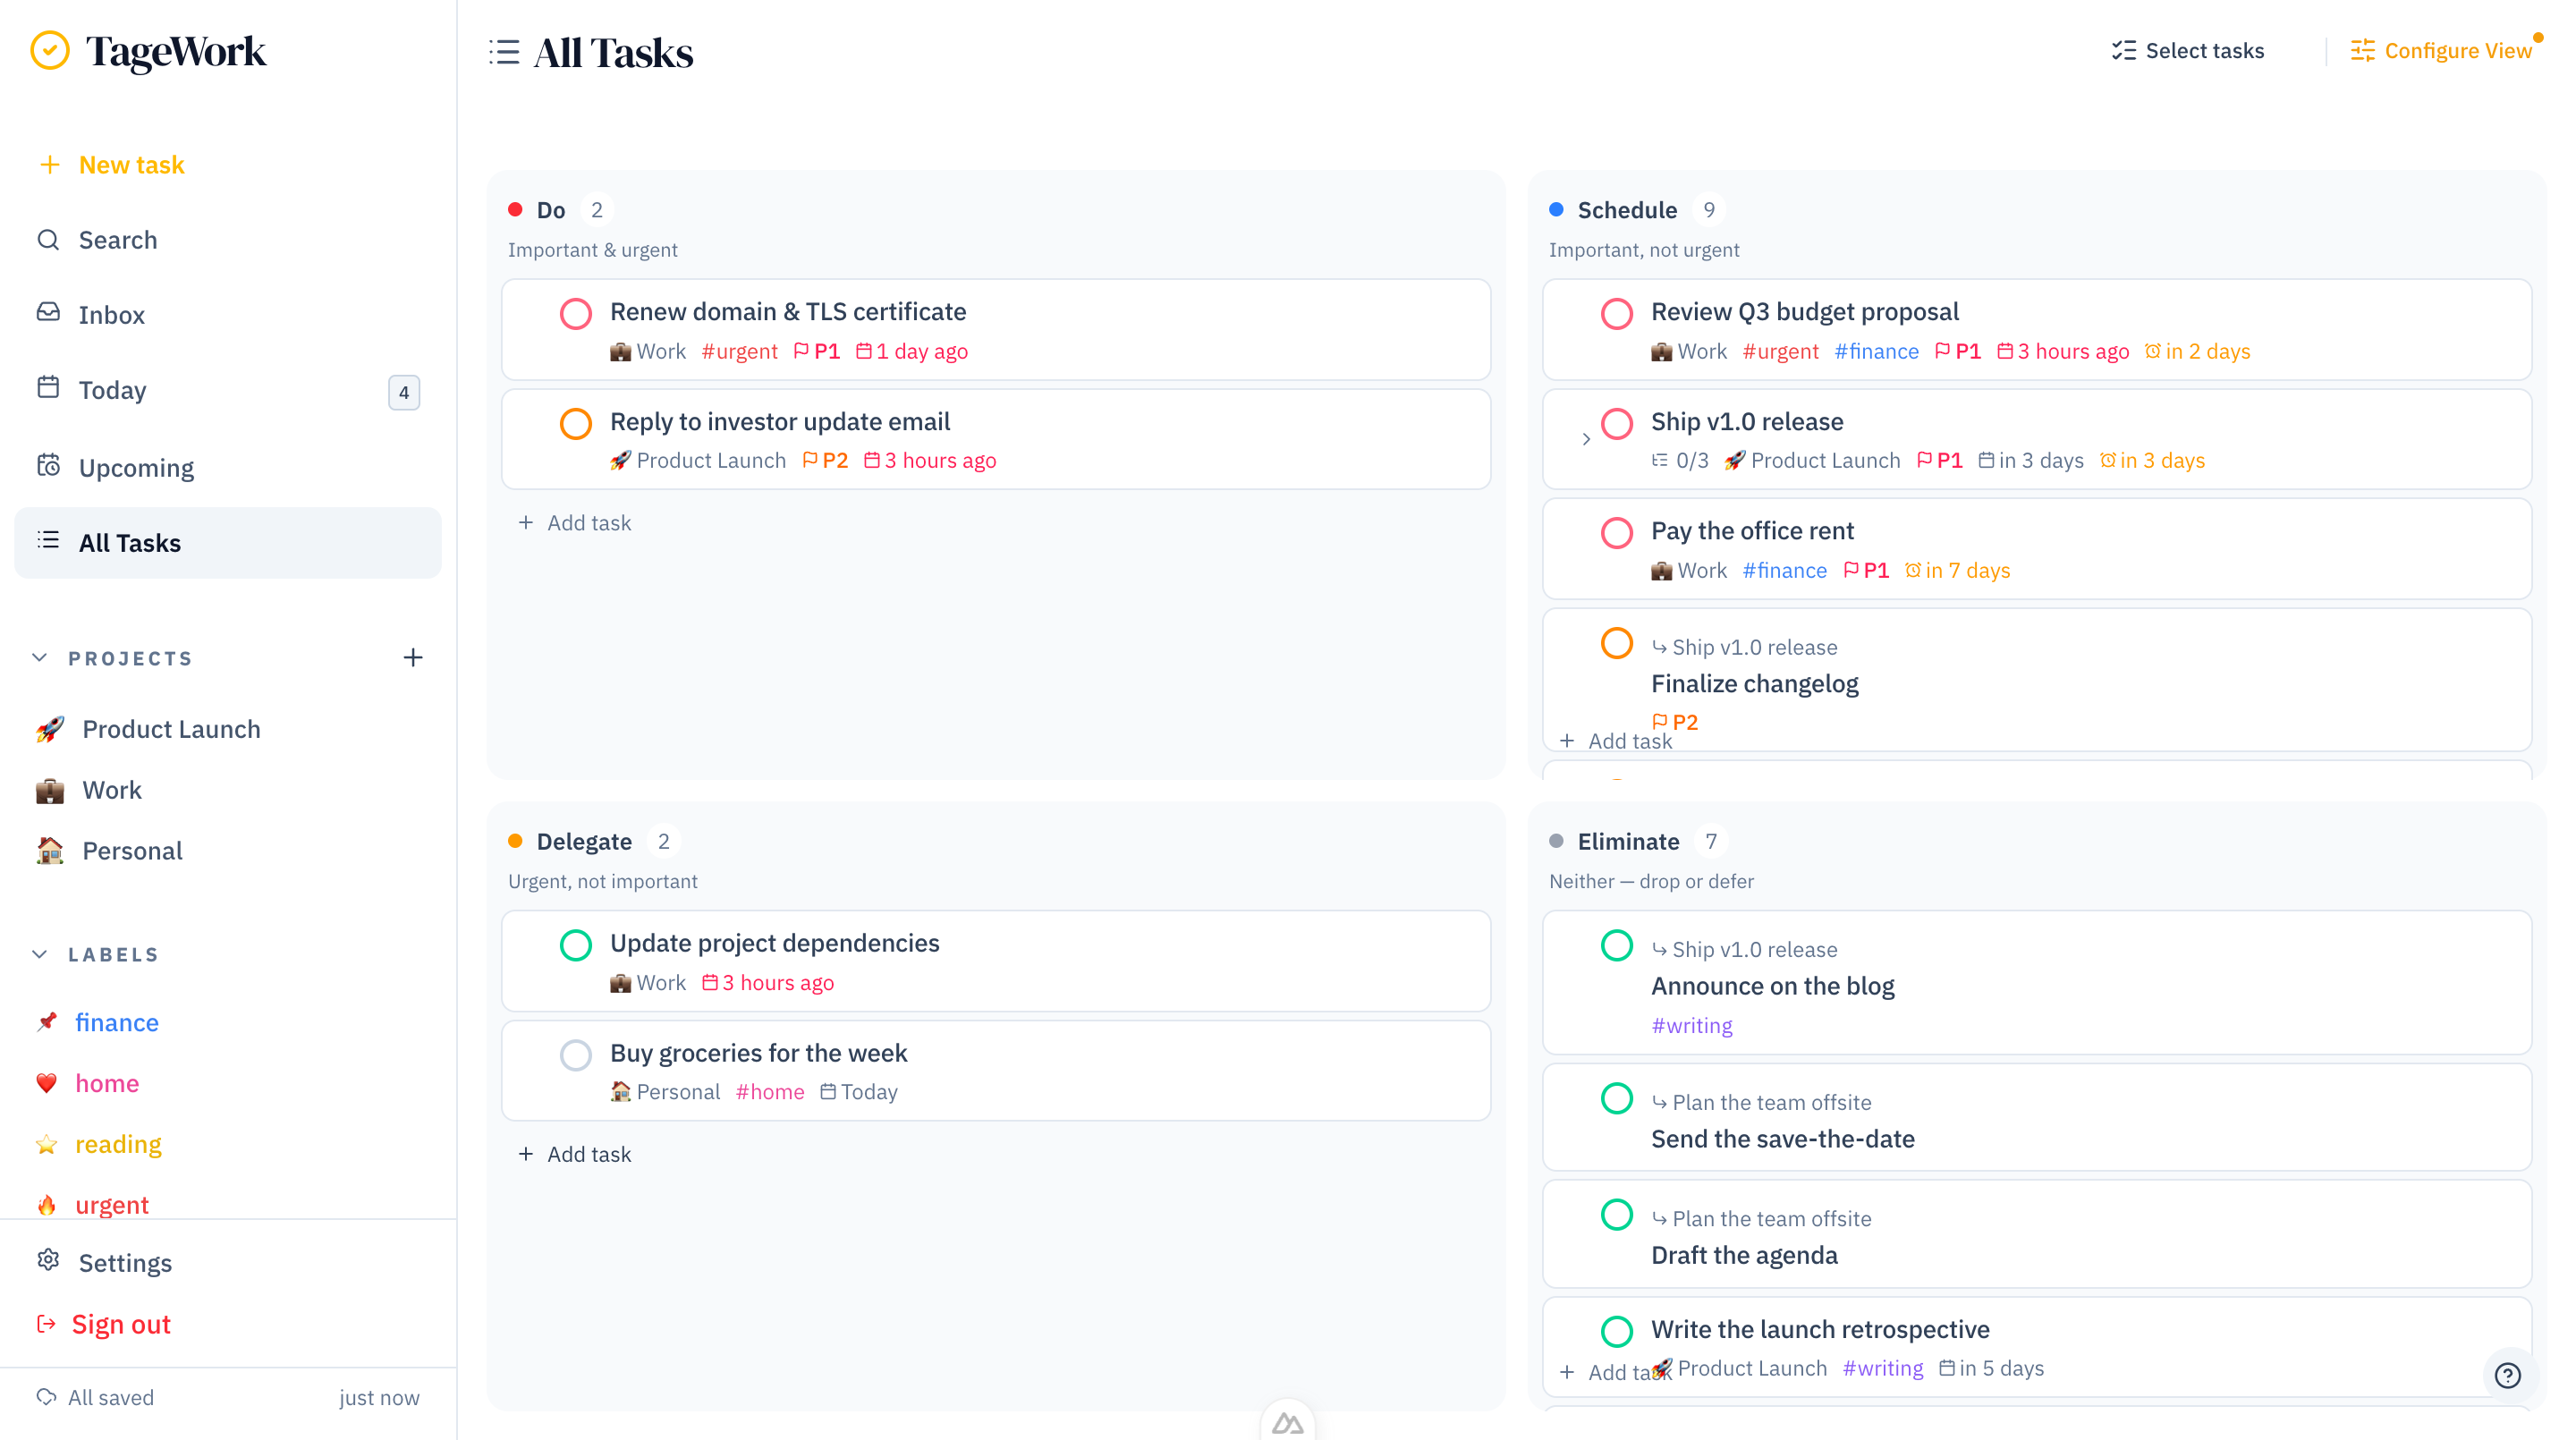Click the Inbox tray icon

(48, 312)
